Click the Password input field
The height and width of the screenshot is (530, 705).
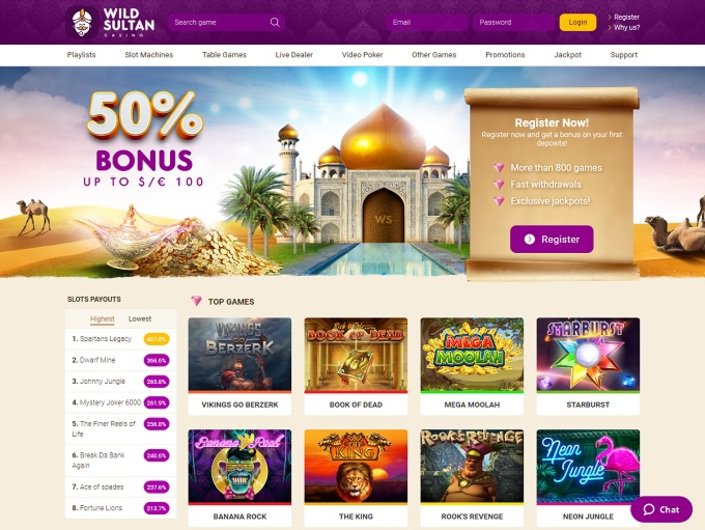point(513,22)
